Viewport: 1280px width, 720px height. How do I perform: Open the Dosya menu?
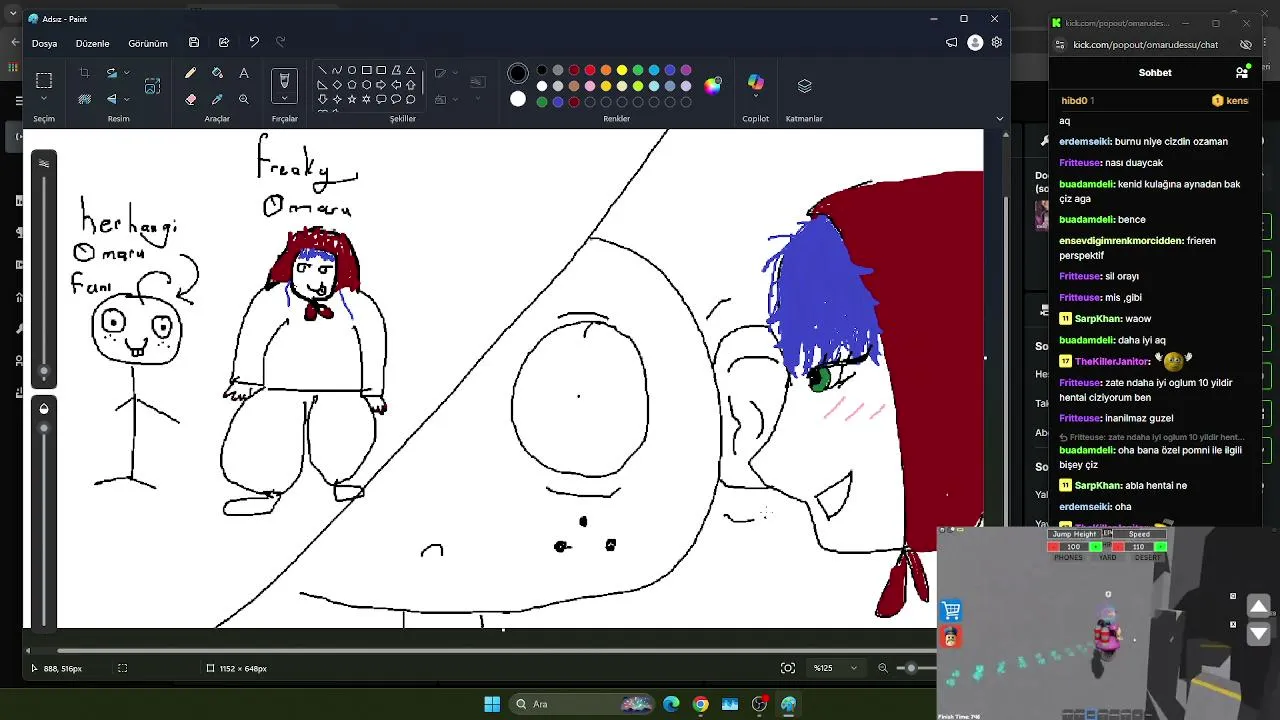point(44,44)
